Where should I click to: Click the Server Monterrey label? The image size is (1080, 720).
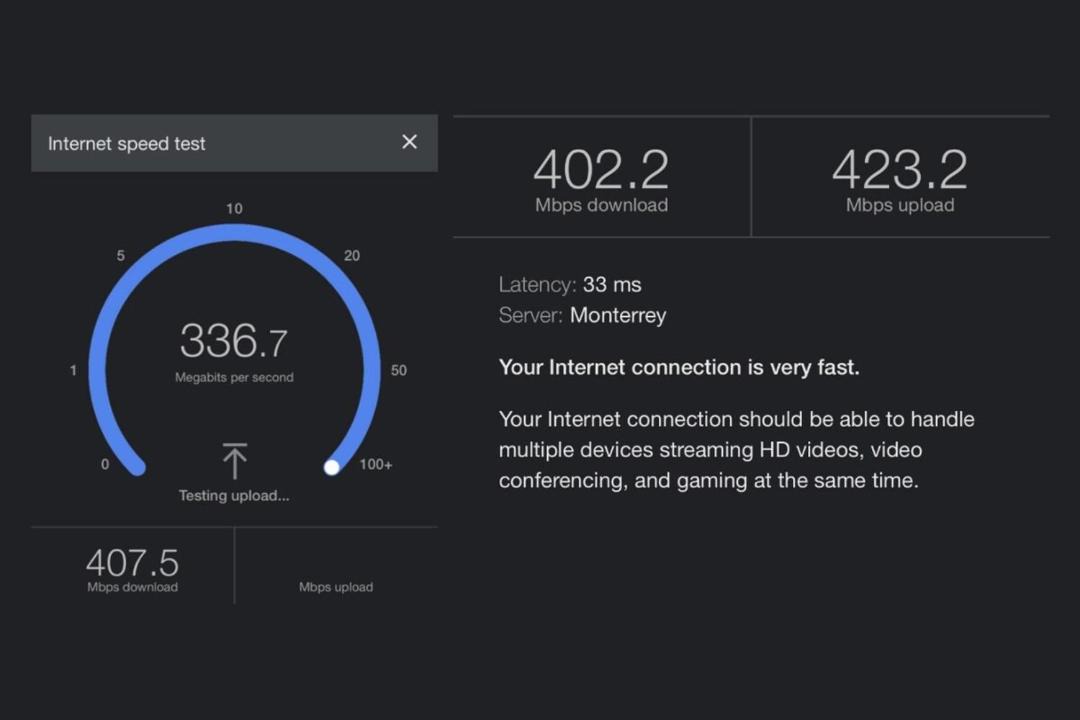tap(582, 316)
